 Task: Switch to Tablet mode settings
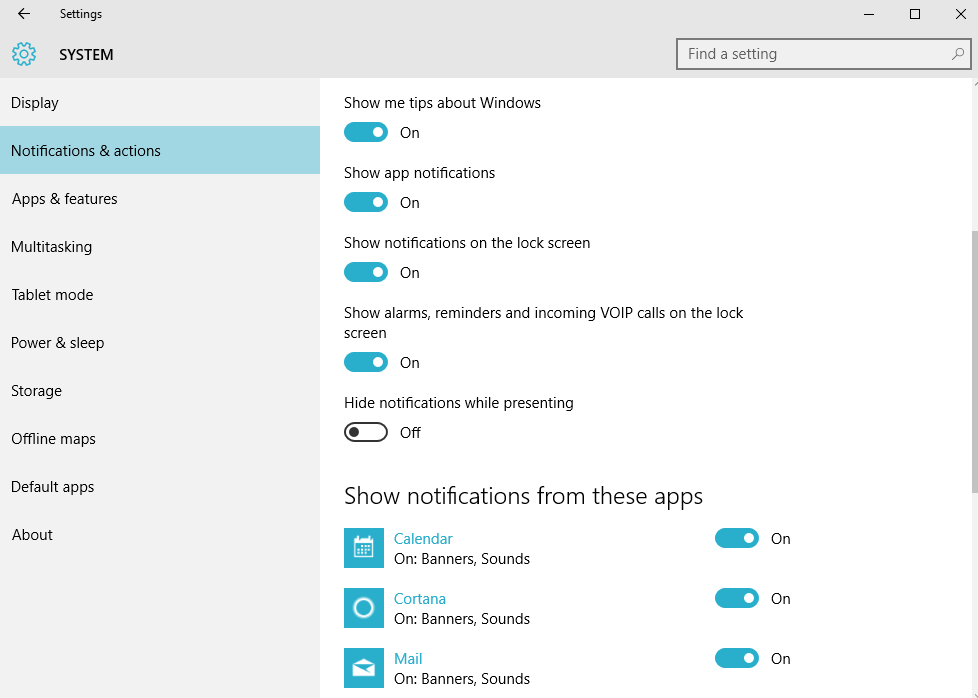(160, 294)
